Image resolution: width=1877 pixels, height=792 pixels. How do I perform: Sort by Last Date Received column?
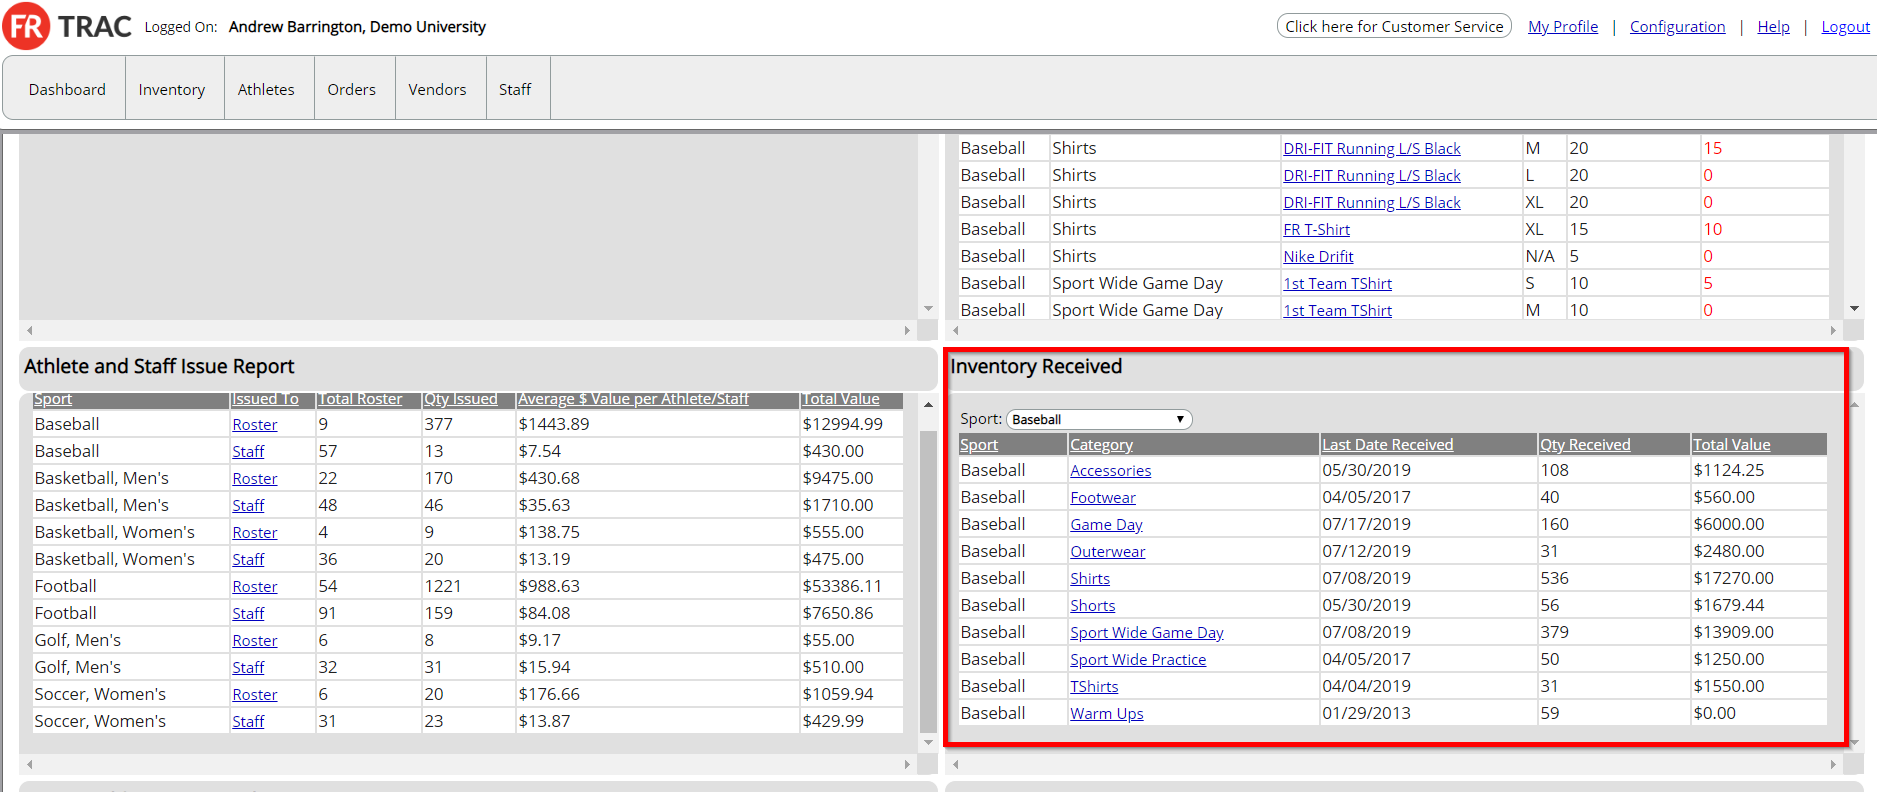1387,445
